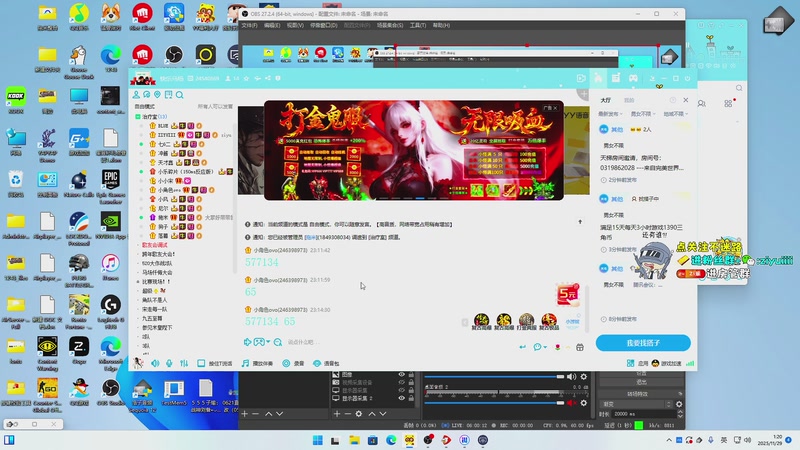
Task: Open the 语音包 voice pack button
Action: [x=326, y=363]
